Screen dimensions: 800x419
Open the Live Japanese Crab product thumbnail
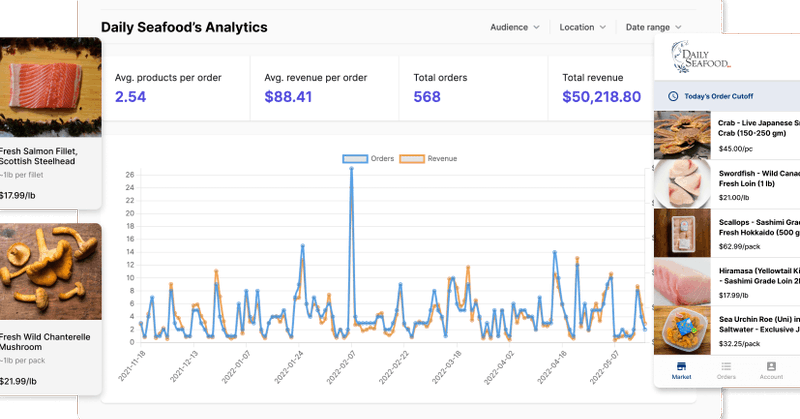pyautogui.click(x=682, y=136)
